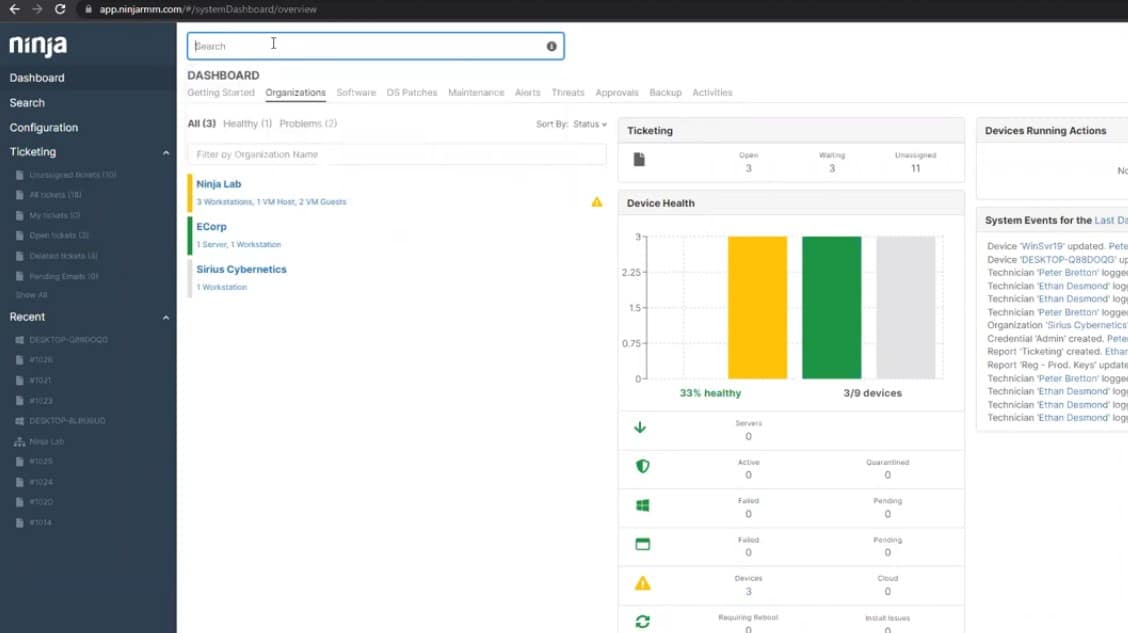
Task: Click the Ninja logo in the sidebar
Action: pos(38,46)
